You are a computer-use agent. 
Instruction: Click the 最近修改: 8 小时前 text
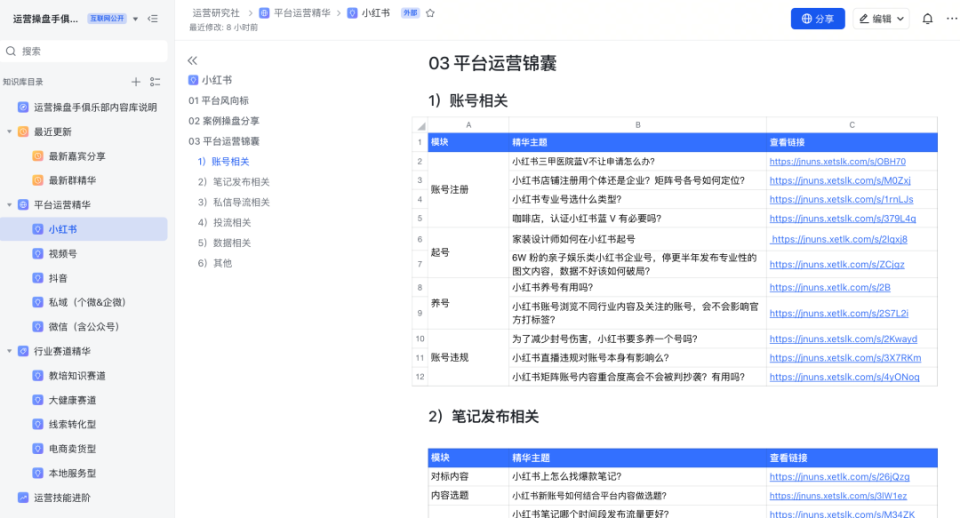(x=223, y=28)
